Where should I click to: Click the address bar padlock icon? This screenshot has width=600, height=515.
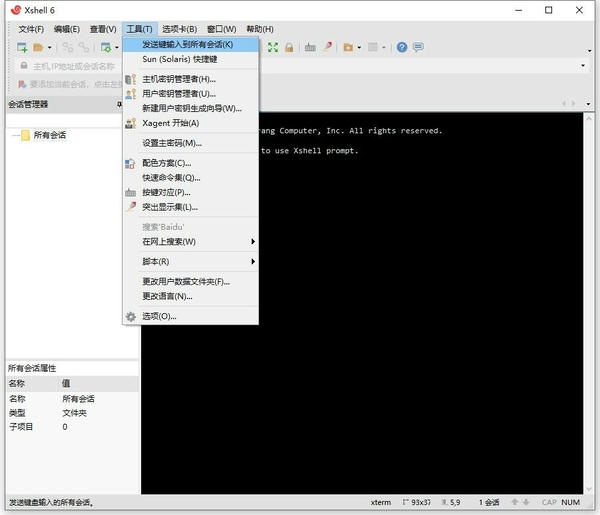[24, 66]
